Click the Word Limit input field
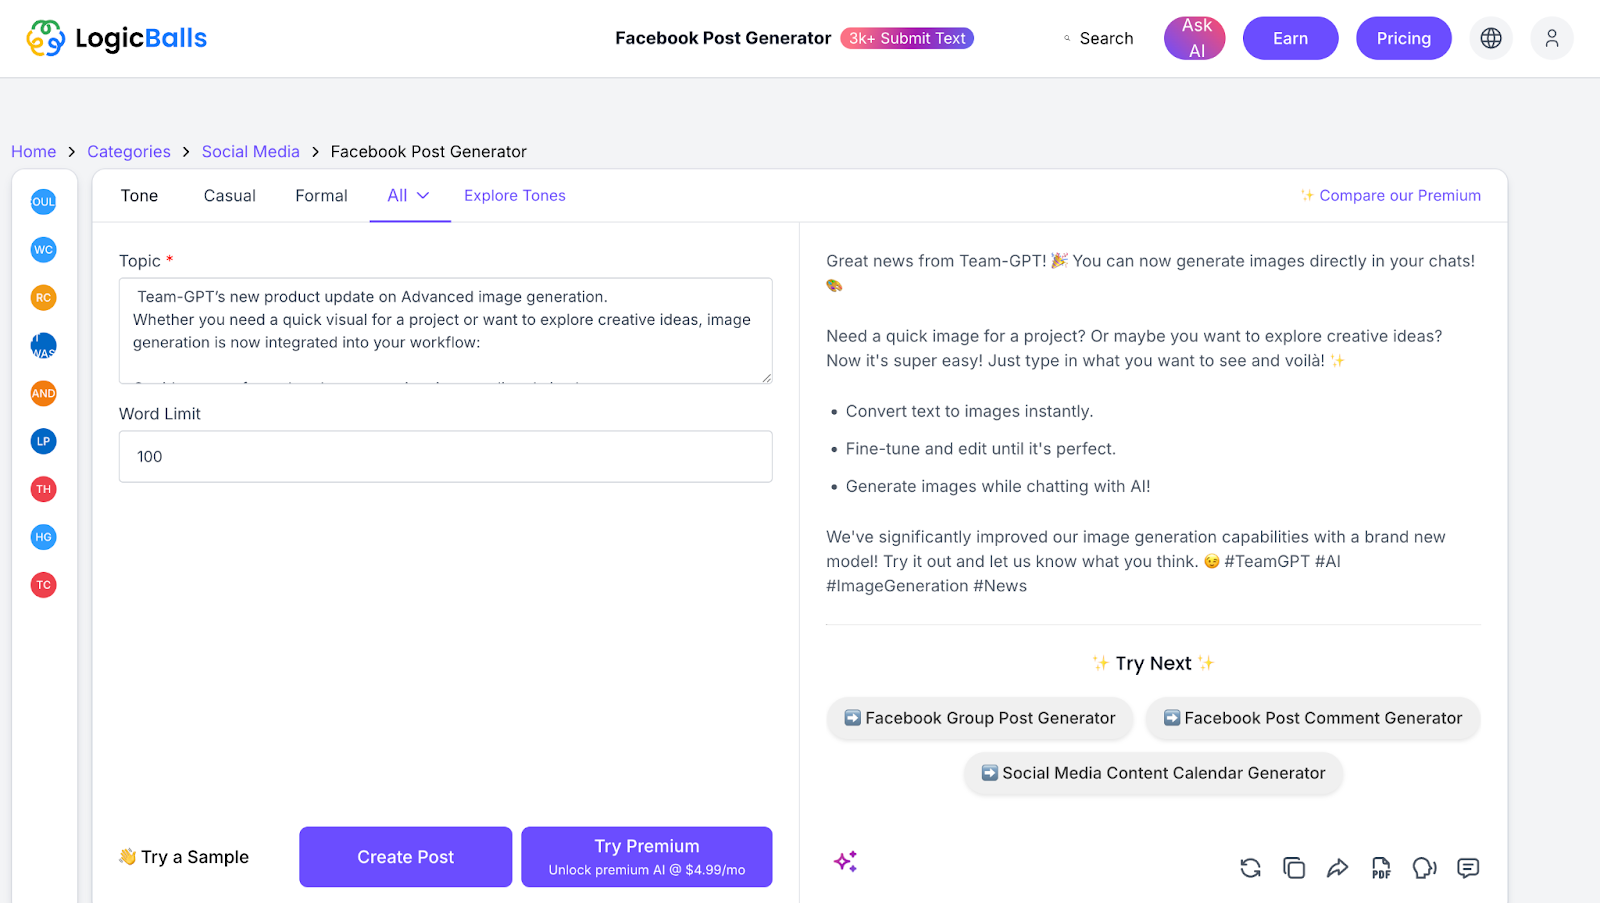 coord(445,457)
